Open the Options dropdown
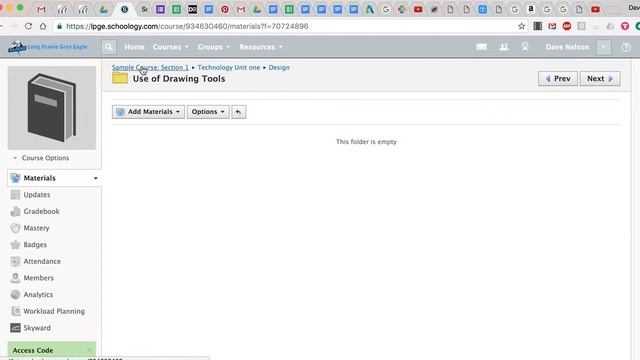The image size is (640, 360). (208, 112)
